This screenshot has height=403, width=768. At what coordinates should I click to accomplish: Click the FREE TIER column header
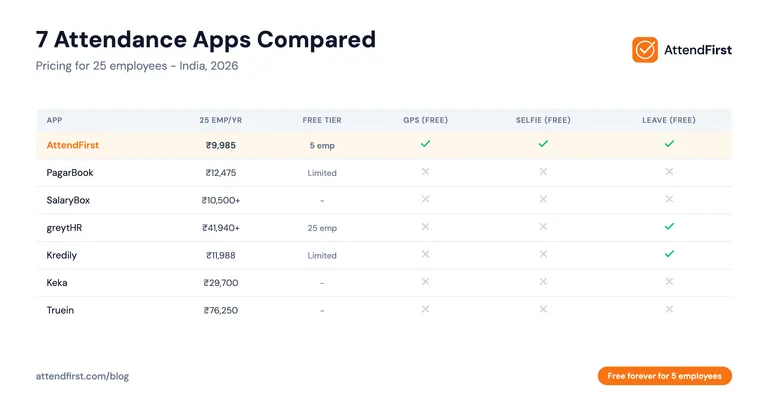click(x=322, y=120)
